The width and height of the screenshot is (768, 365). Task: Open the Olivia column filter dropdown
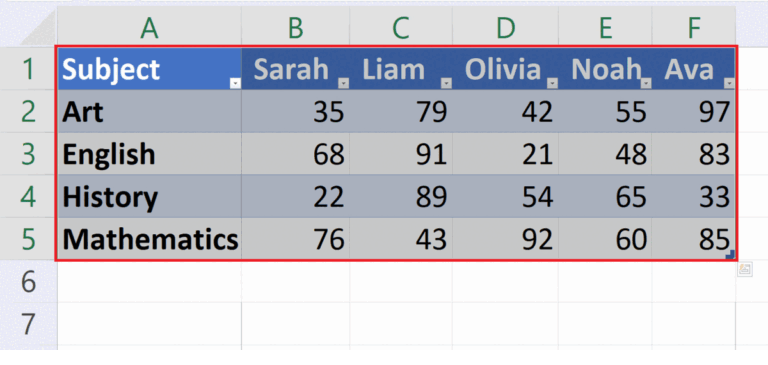(x=552, y=83)
